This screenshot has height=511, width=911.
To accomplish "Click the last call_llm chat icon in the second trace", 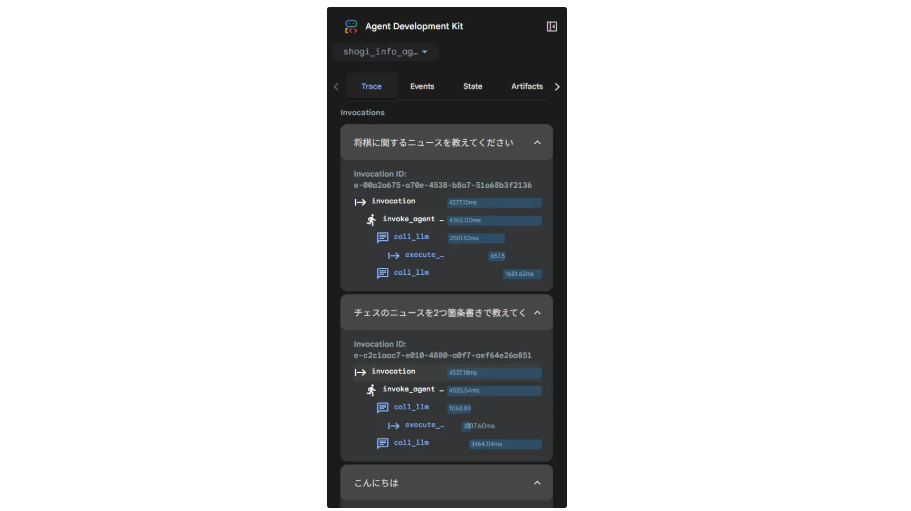I will tap(382, 443).
